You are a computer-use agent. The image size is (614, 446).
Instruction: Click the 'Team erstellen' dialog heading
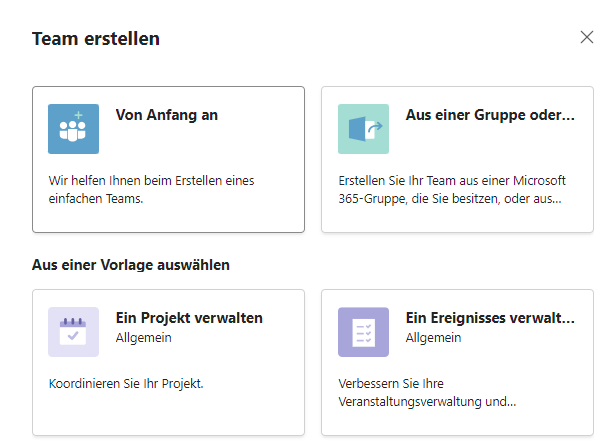click(96, 39)
